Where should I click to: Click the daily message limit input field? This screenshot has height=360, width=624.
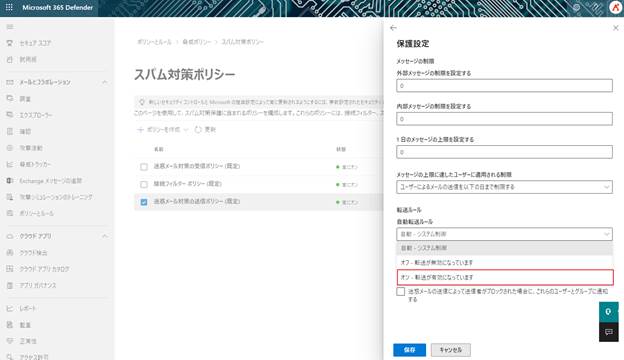[504, 152]
